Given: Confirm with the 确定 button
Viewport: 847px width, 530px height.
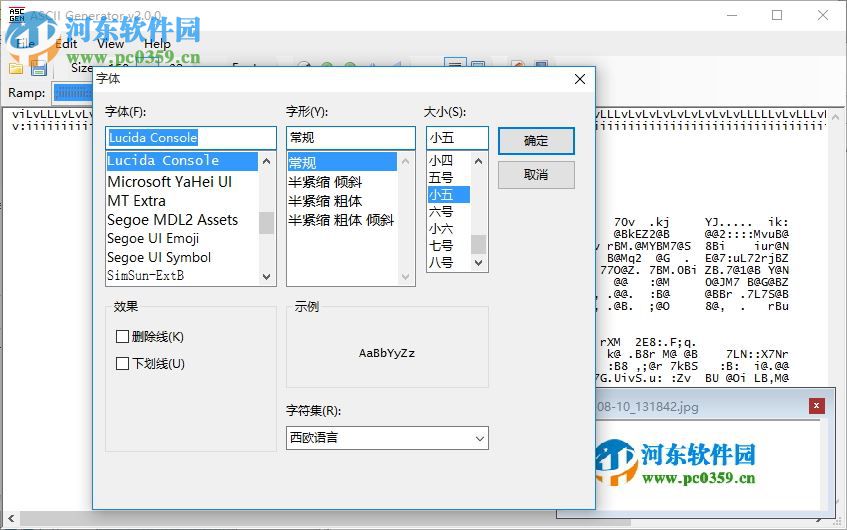Looking at the screenshot, I should tap(536, 141).
